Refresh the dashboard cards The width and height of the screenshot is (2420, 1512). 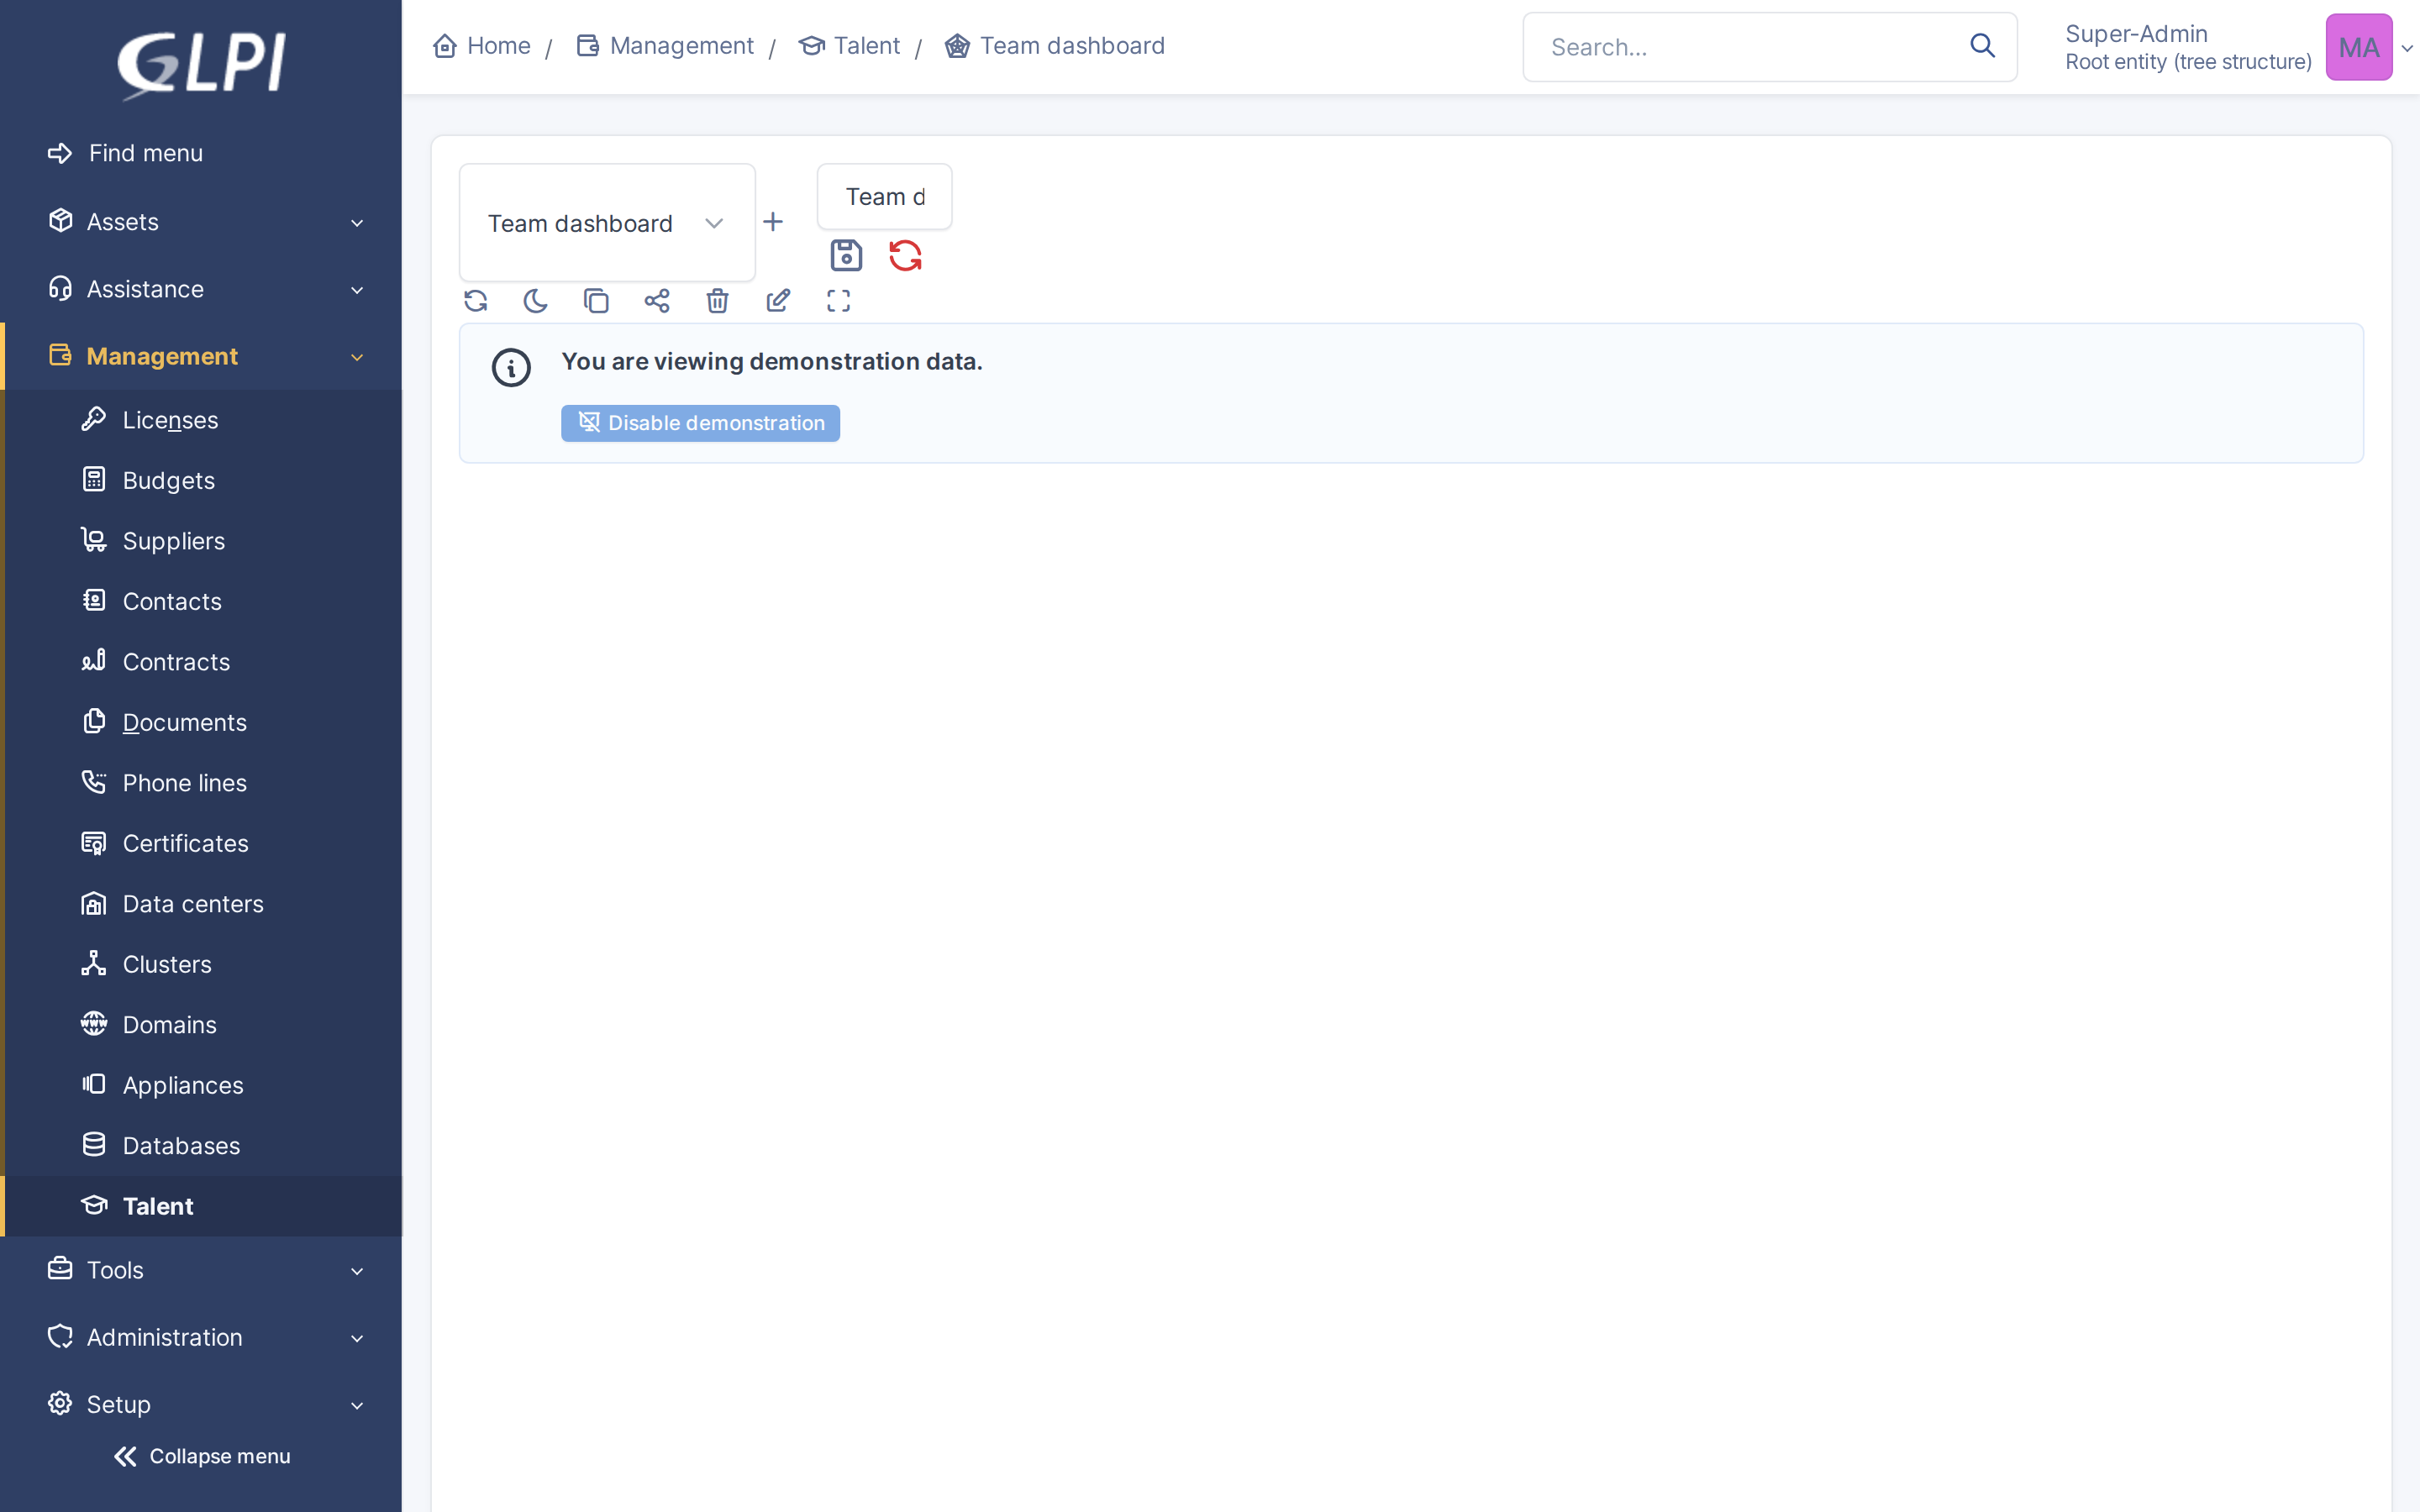(x=476, y=301)
